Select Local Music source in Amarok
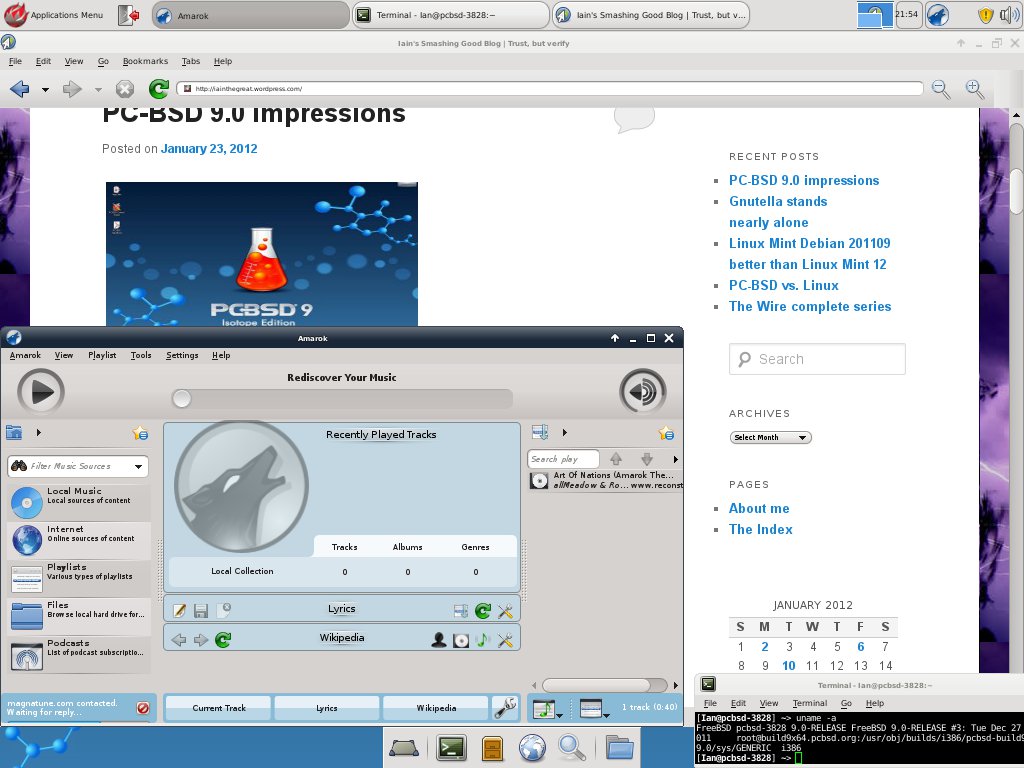Image resolution: width=1024 pixels, height=768 pixels. click(x=79, y=502)
